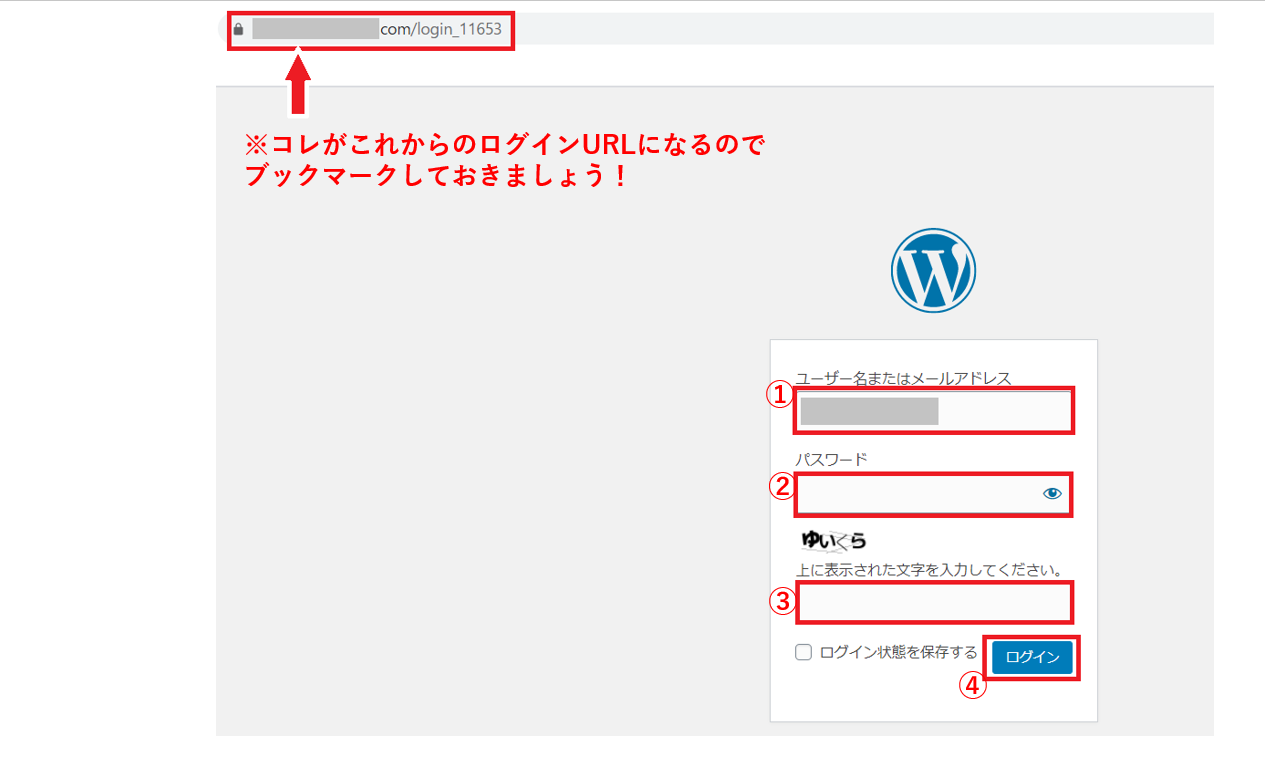Click the ログイン button
Image resolution: width=1265 pixels, height=757 pixels.
click(x=1033, y=657)
